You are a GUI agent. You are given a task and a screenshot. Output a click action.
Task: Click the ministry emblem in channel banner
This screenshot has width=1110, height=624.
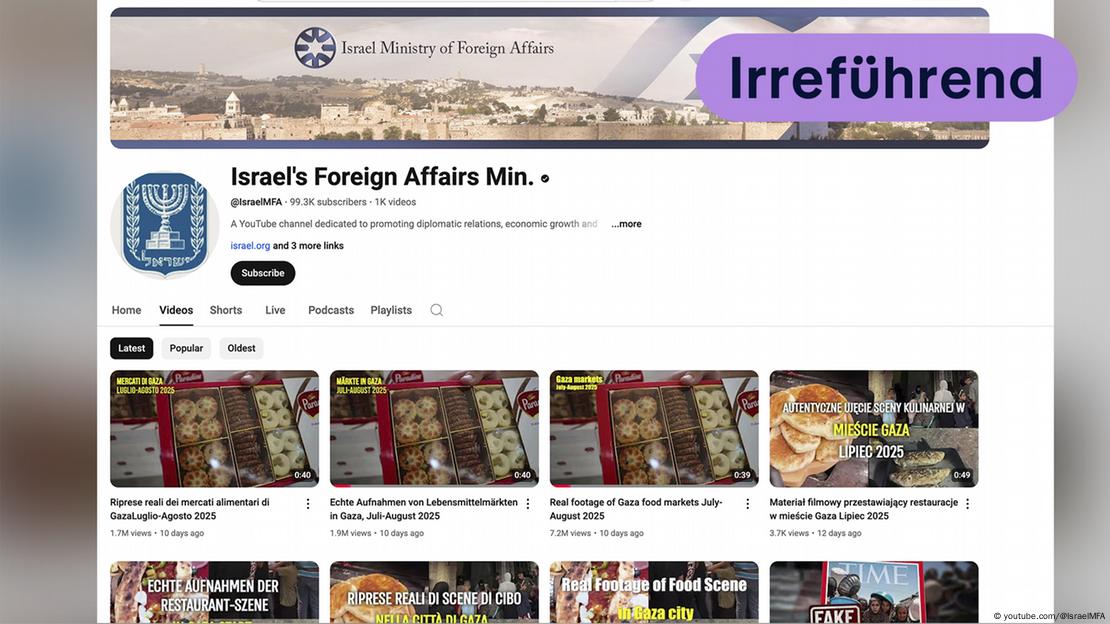315,48
